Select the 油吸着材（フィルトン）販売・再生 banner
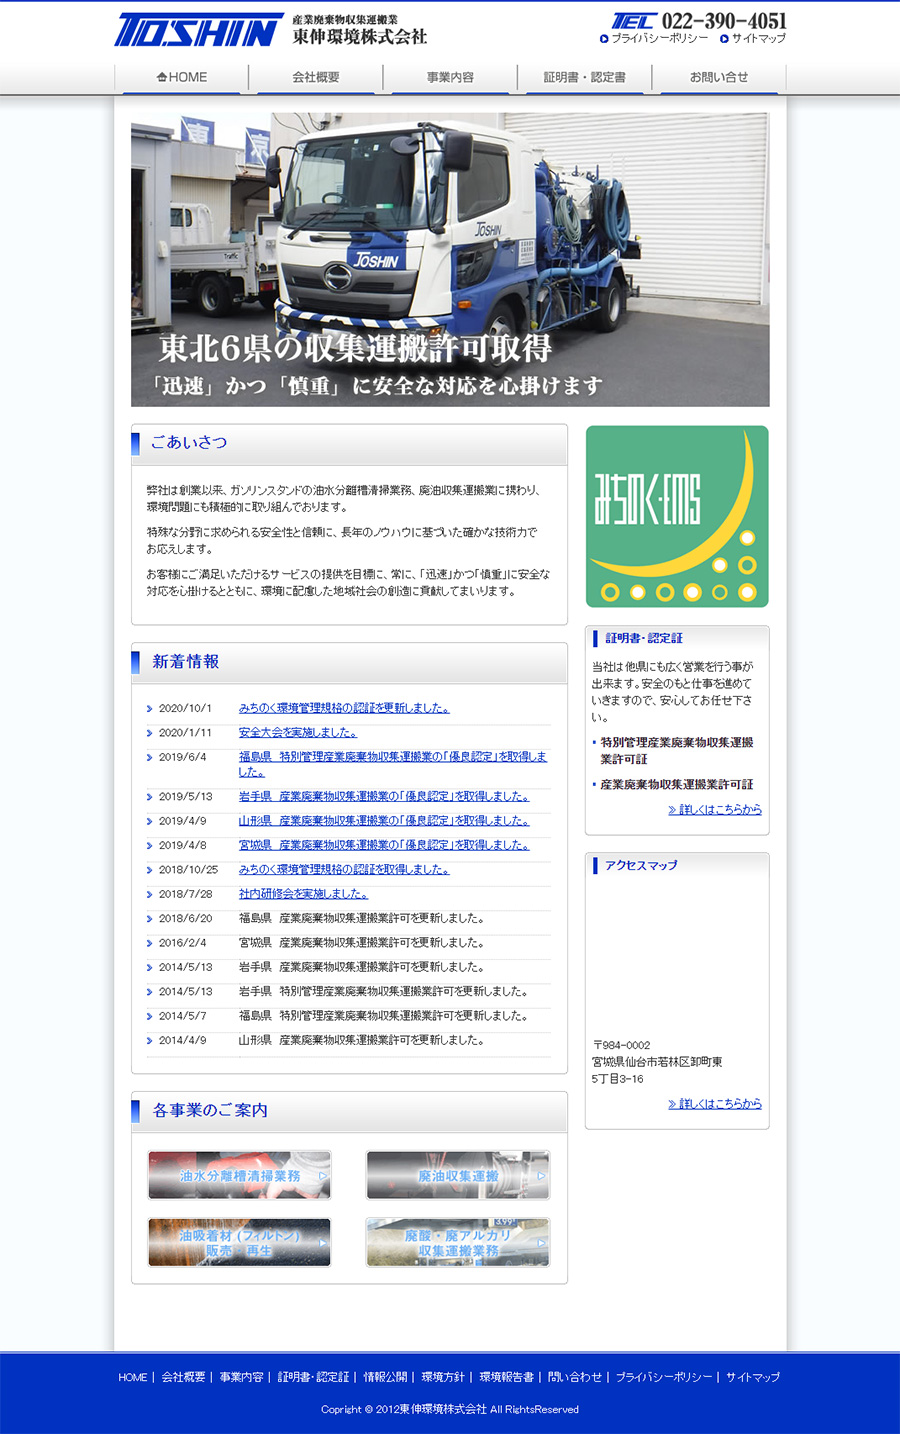The width and height of the screenshot is (900, 1434). click(239, 1242)
